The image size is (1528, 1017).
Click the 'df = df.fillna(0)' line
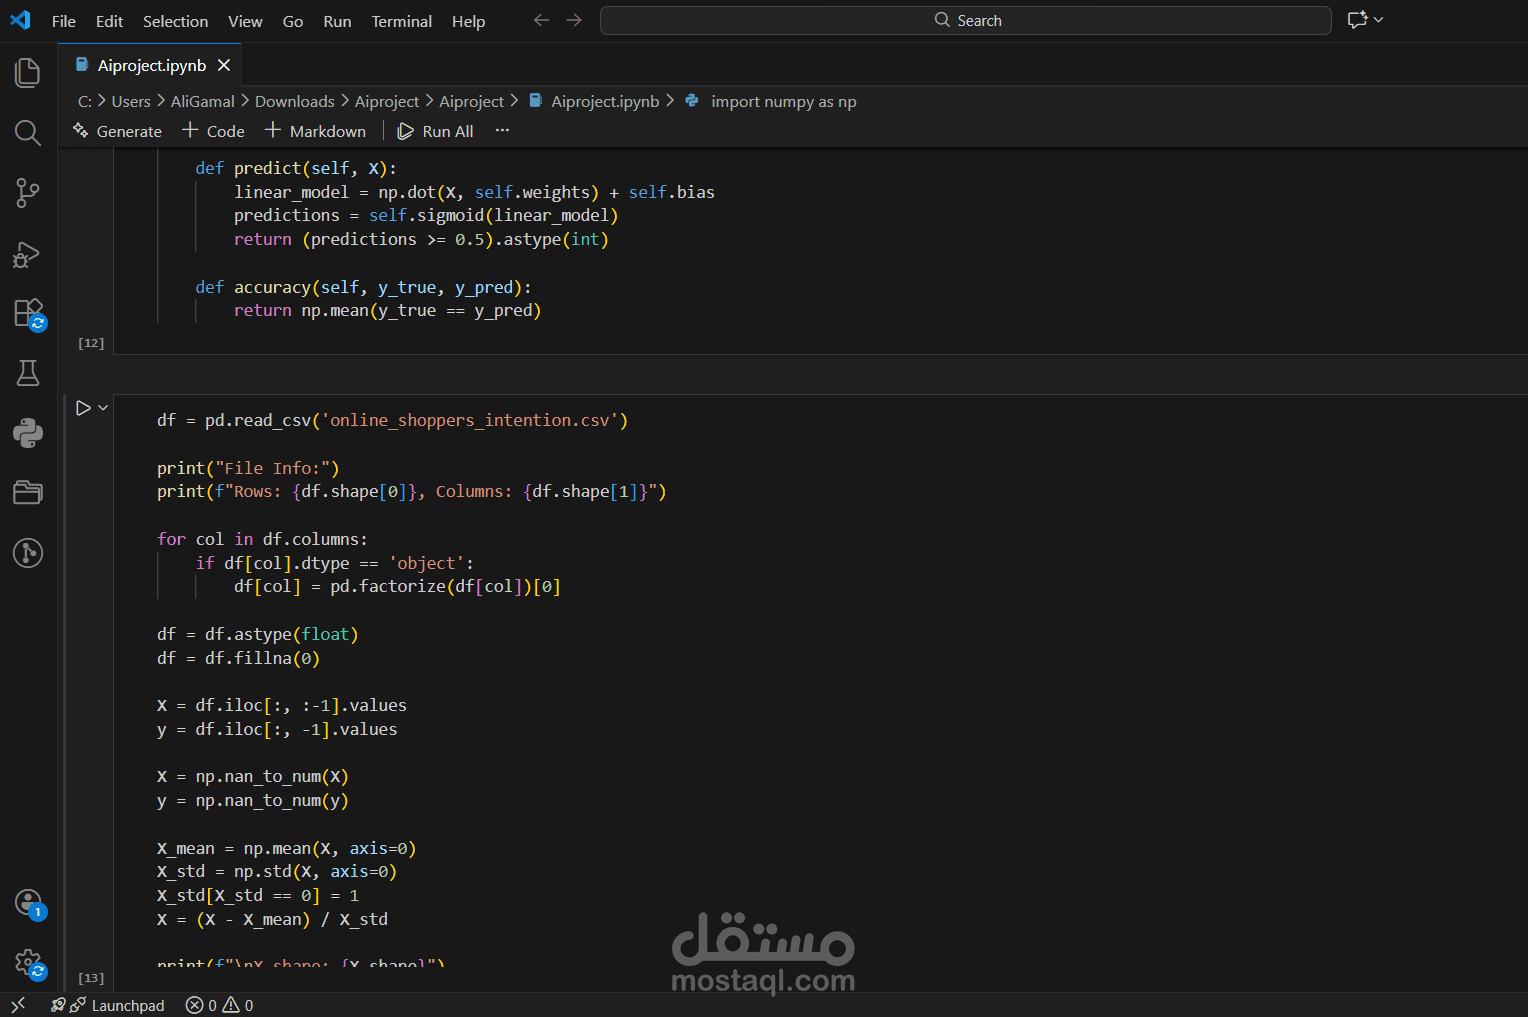238,658
